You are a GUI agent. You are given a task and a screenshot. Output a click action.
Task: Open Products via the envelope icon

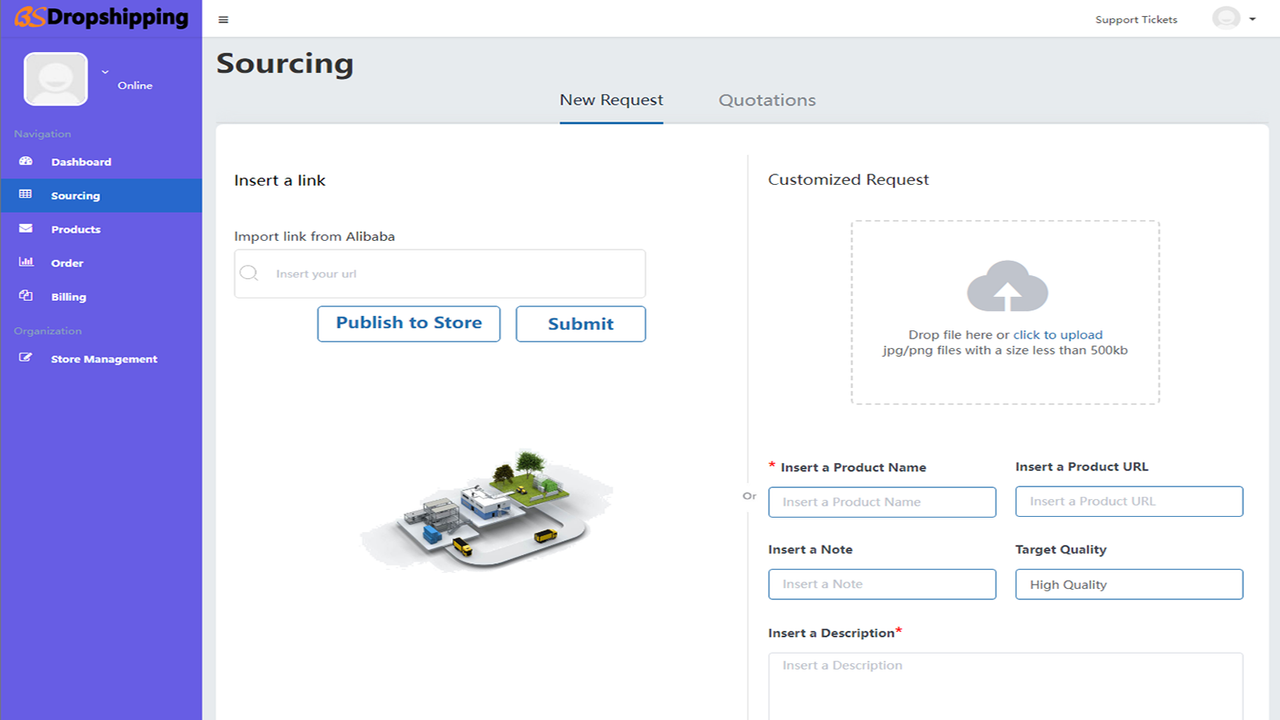(25, 229)
